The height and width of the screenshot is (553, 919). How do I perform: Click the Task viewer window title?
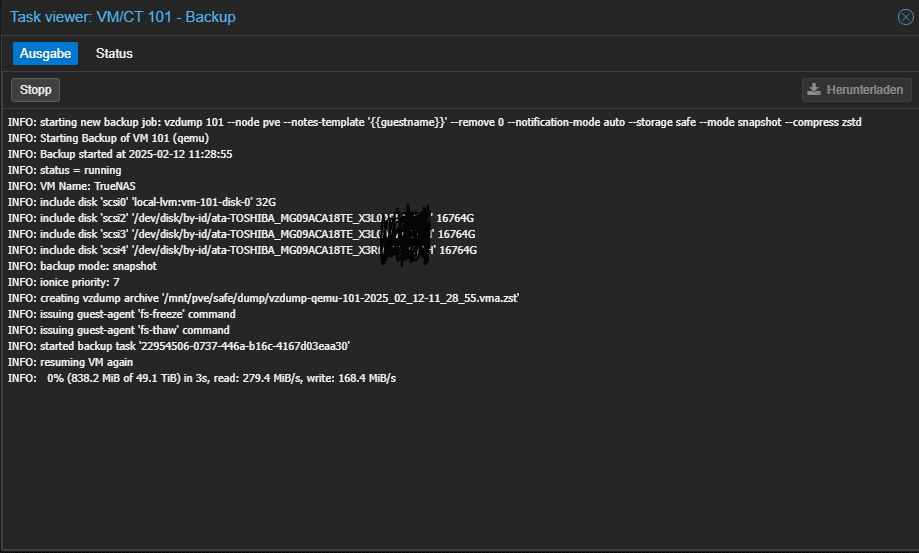(x=123, y=17)
